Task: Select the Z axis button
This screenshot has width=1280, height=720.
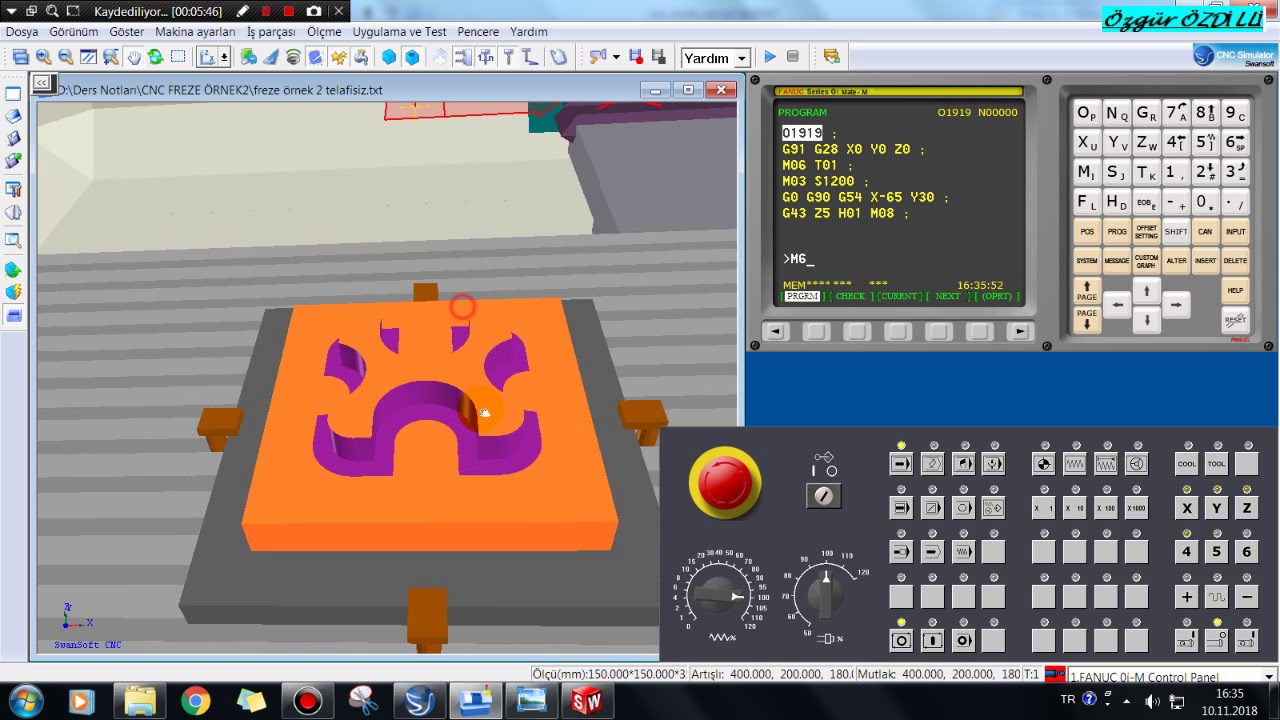Action: pyautogui.click(x=1247, y=508)
